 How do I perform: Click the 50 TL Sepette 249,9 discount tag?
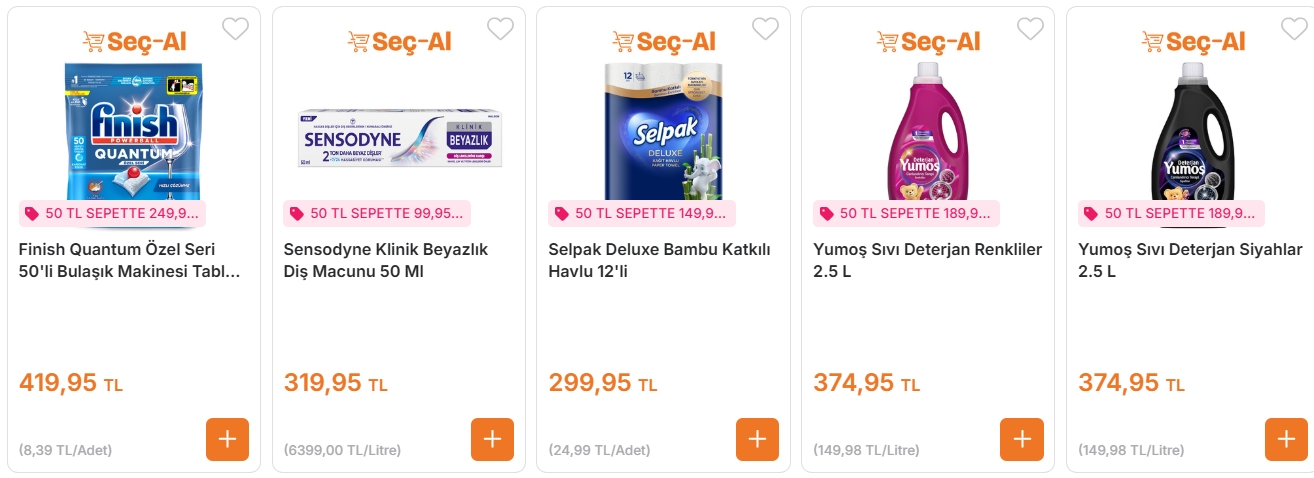(x=112, y=213)
